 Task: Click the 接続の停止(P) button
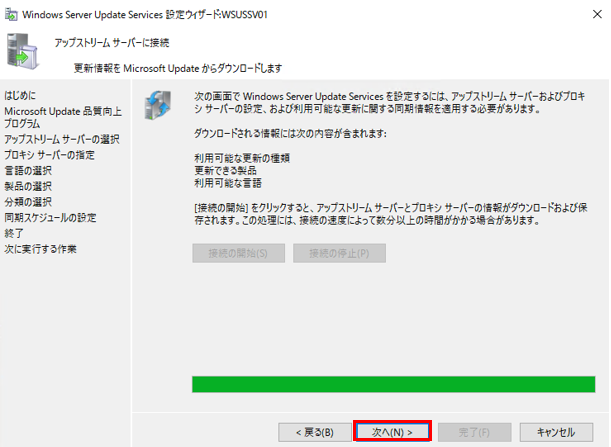[339, 253]
